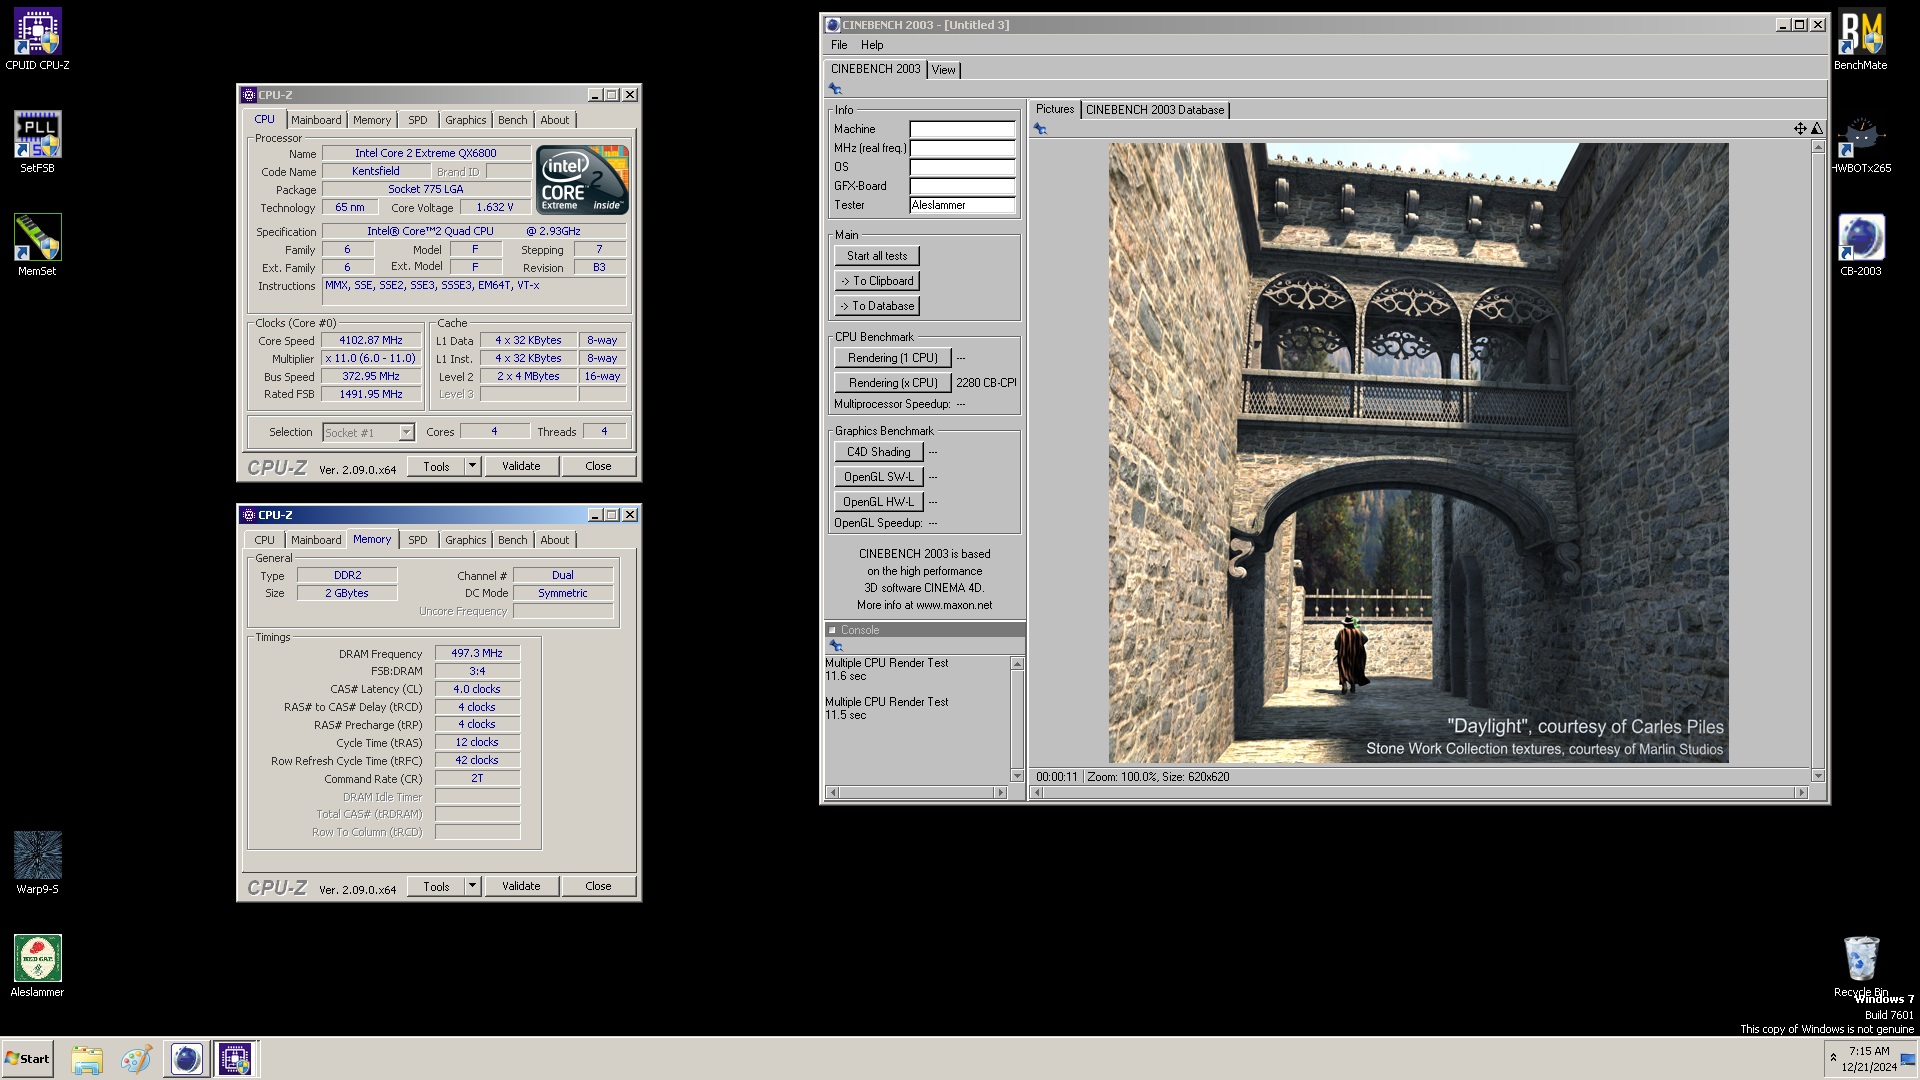Run Rendering (1 CPU) benchmark
Screen dimensions: 1920x1080
point(892,358)
